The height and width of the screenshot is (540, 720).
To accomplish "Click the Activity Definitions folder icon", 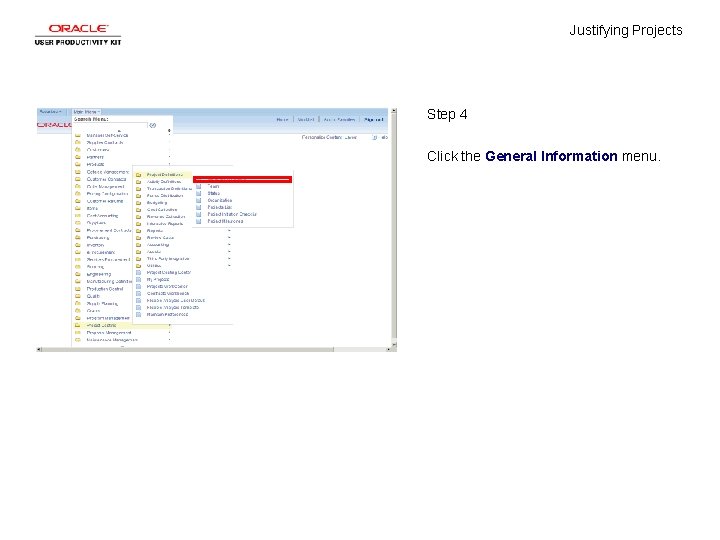I will (139, 182).
